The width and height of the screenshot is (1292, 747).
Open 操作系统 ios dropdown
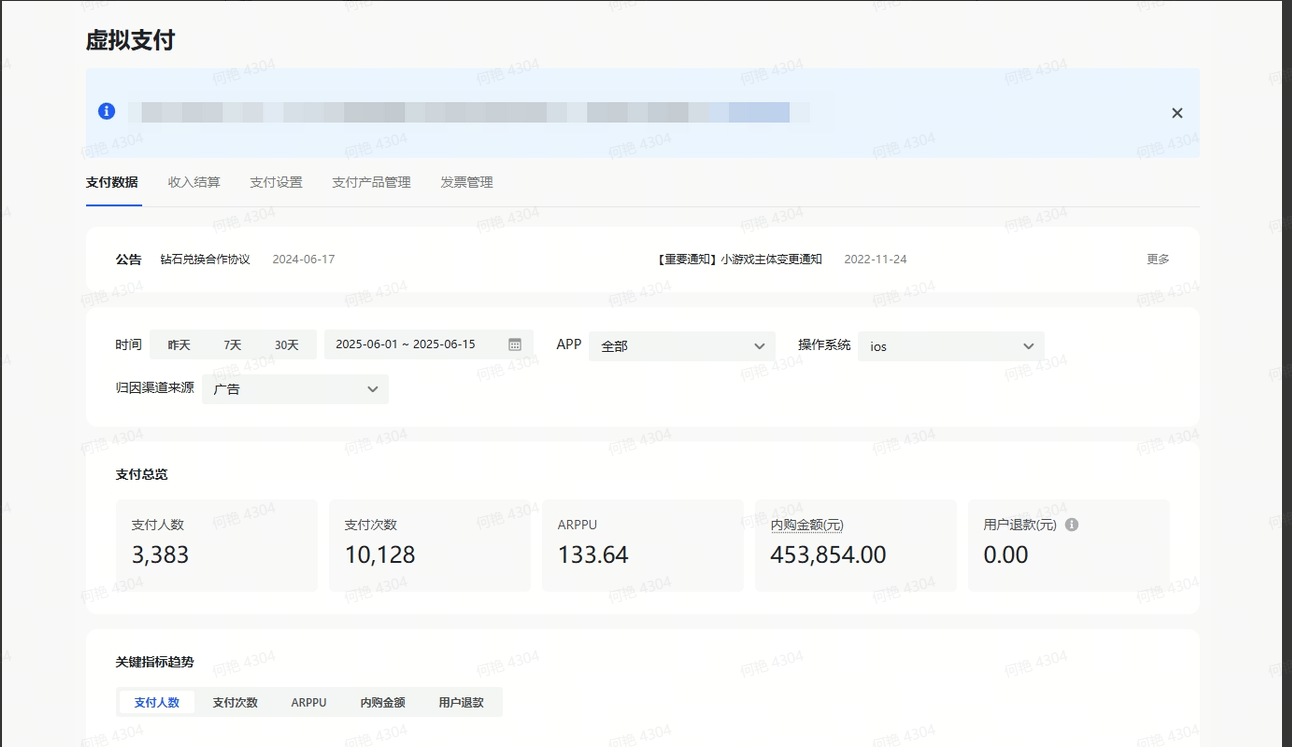(x=951, y=346)
